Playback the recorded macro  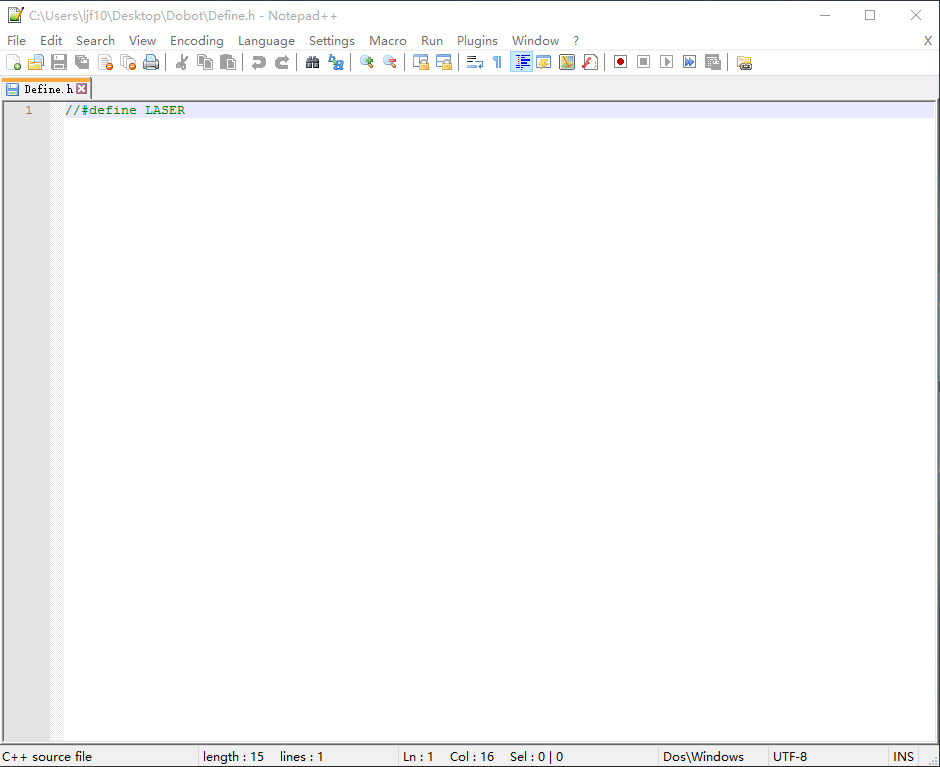tap(666, 61)
